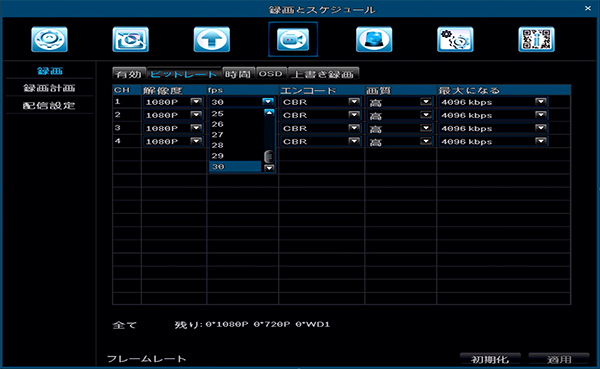Select 録画 in the left sidebar

tap(50, 71)
